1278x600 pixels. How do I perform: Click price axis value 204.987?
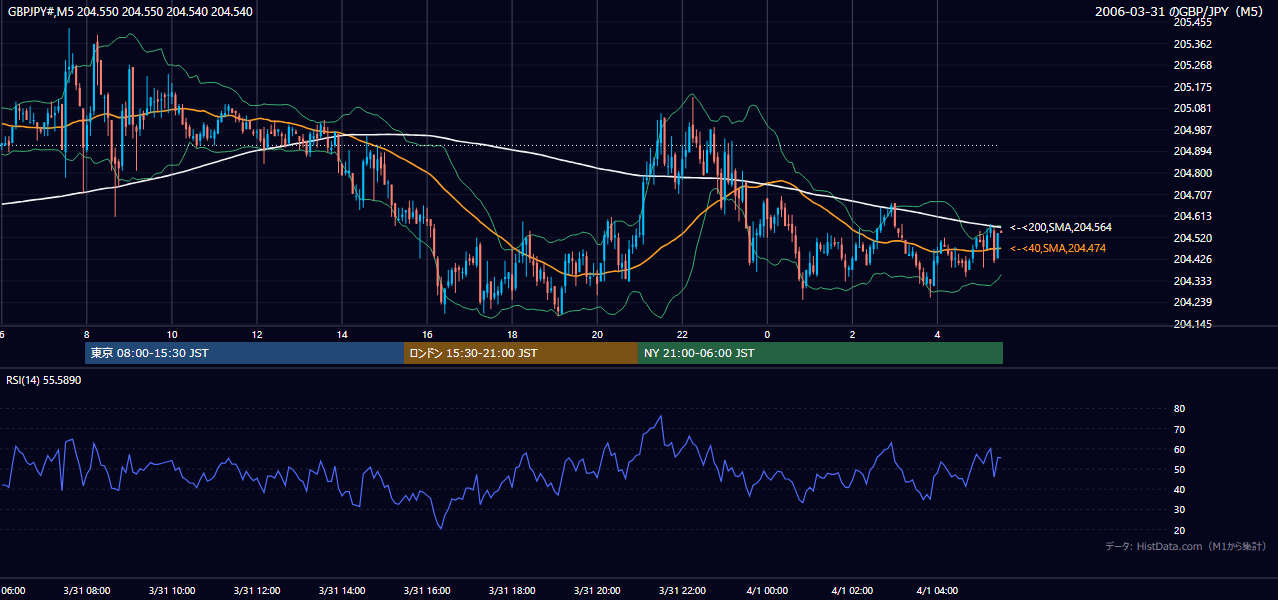[1192, 130]
